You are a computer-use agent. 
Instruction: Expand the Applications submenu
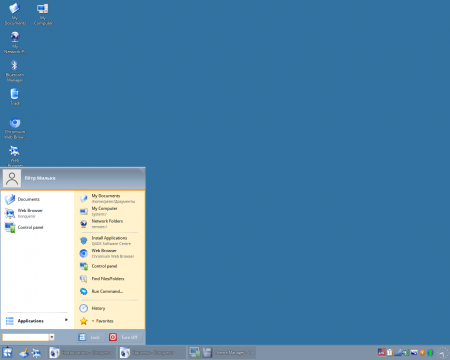pos(37,321)
